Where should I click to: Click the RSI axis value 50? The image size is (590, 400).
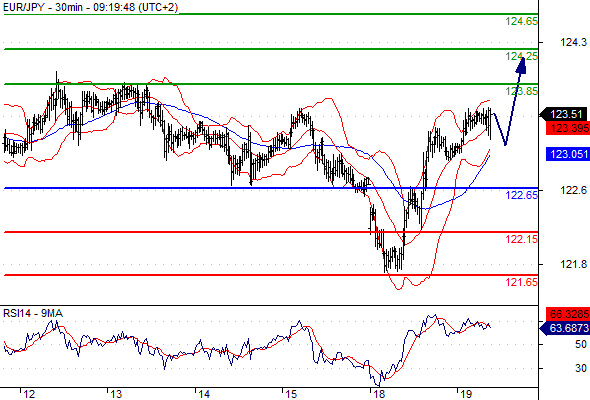[x=581, y=344]
